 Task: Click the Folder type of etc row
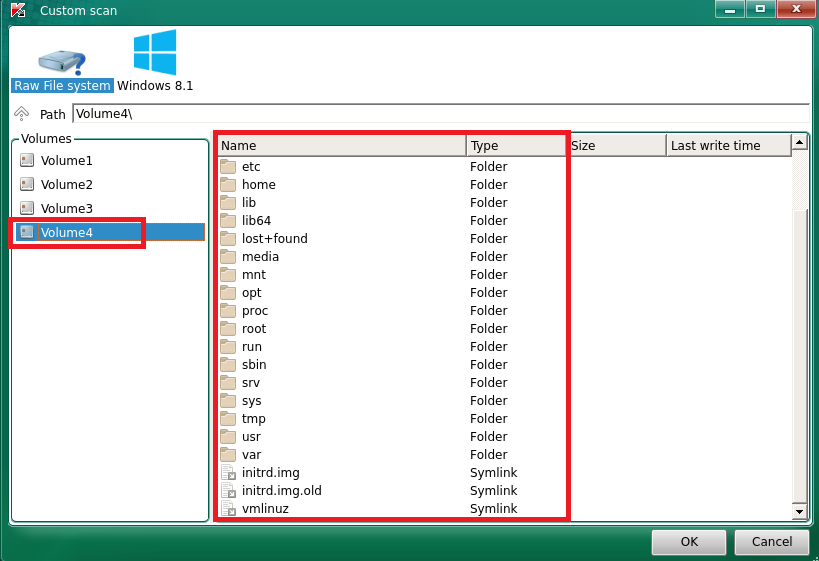[489, 167]
